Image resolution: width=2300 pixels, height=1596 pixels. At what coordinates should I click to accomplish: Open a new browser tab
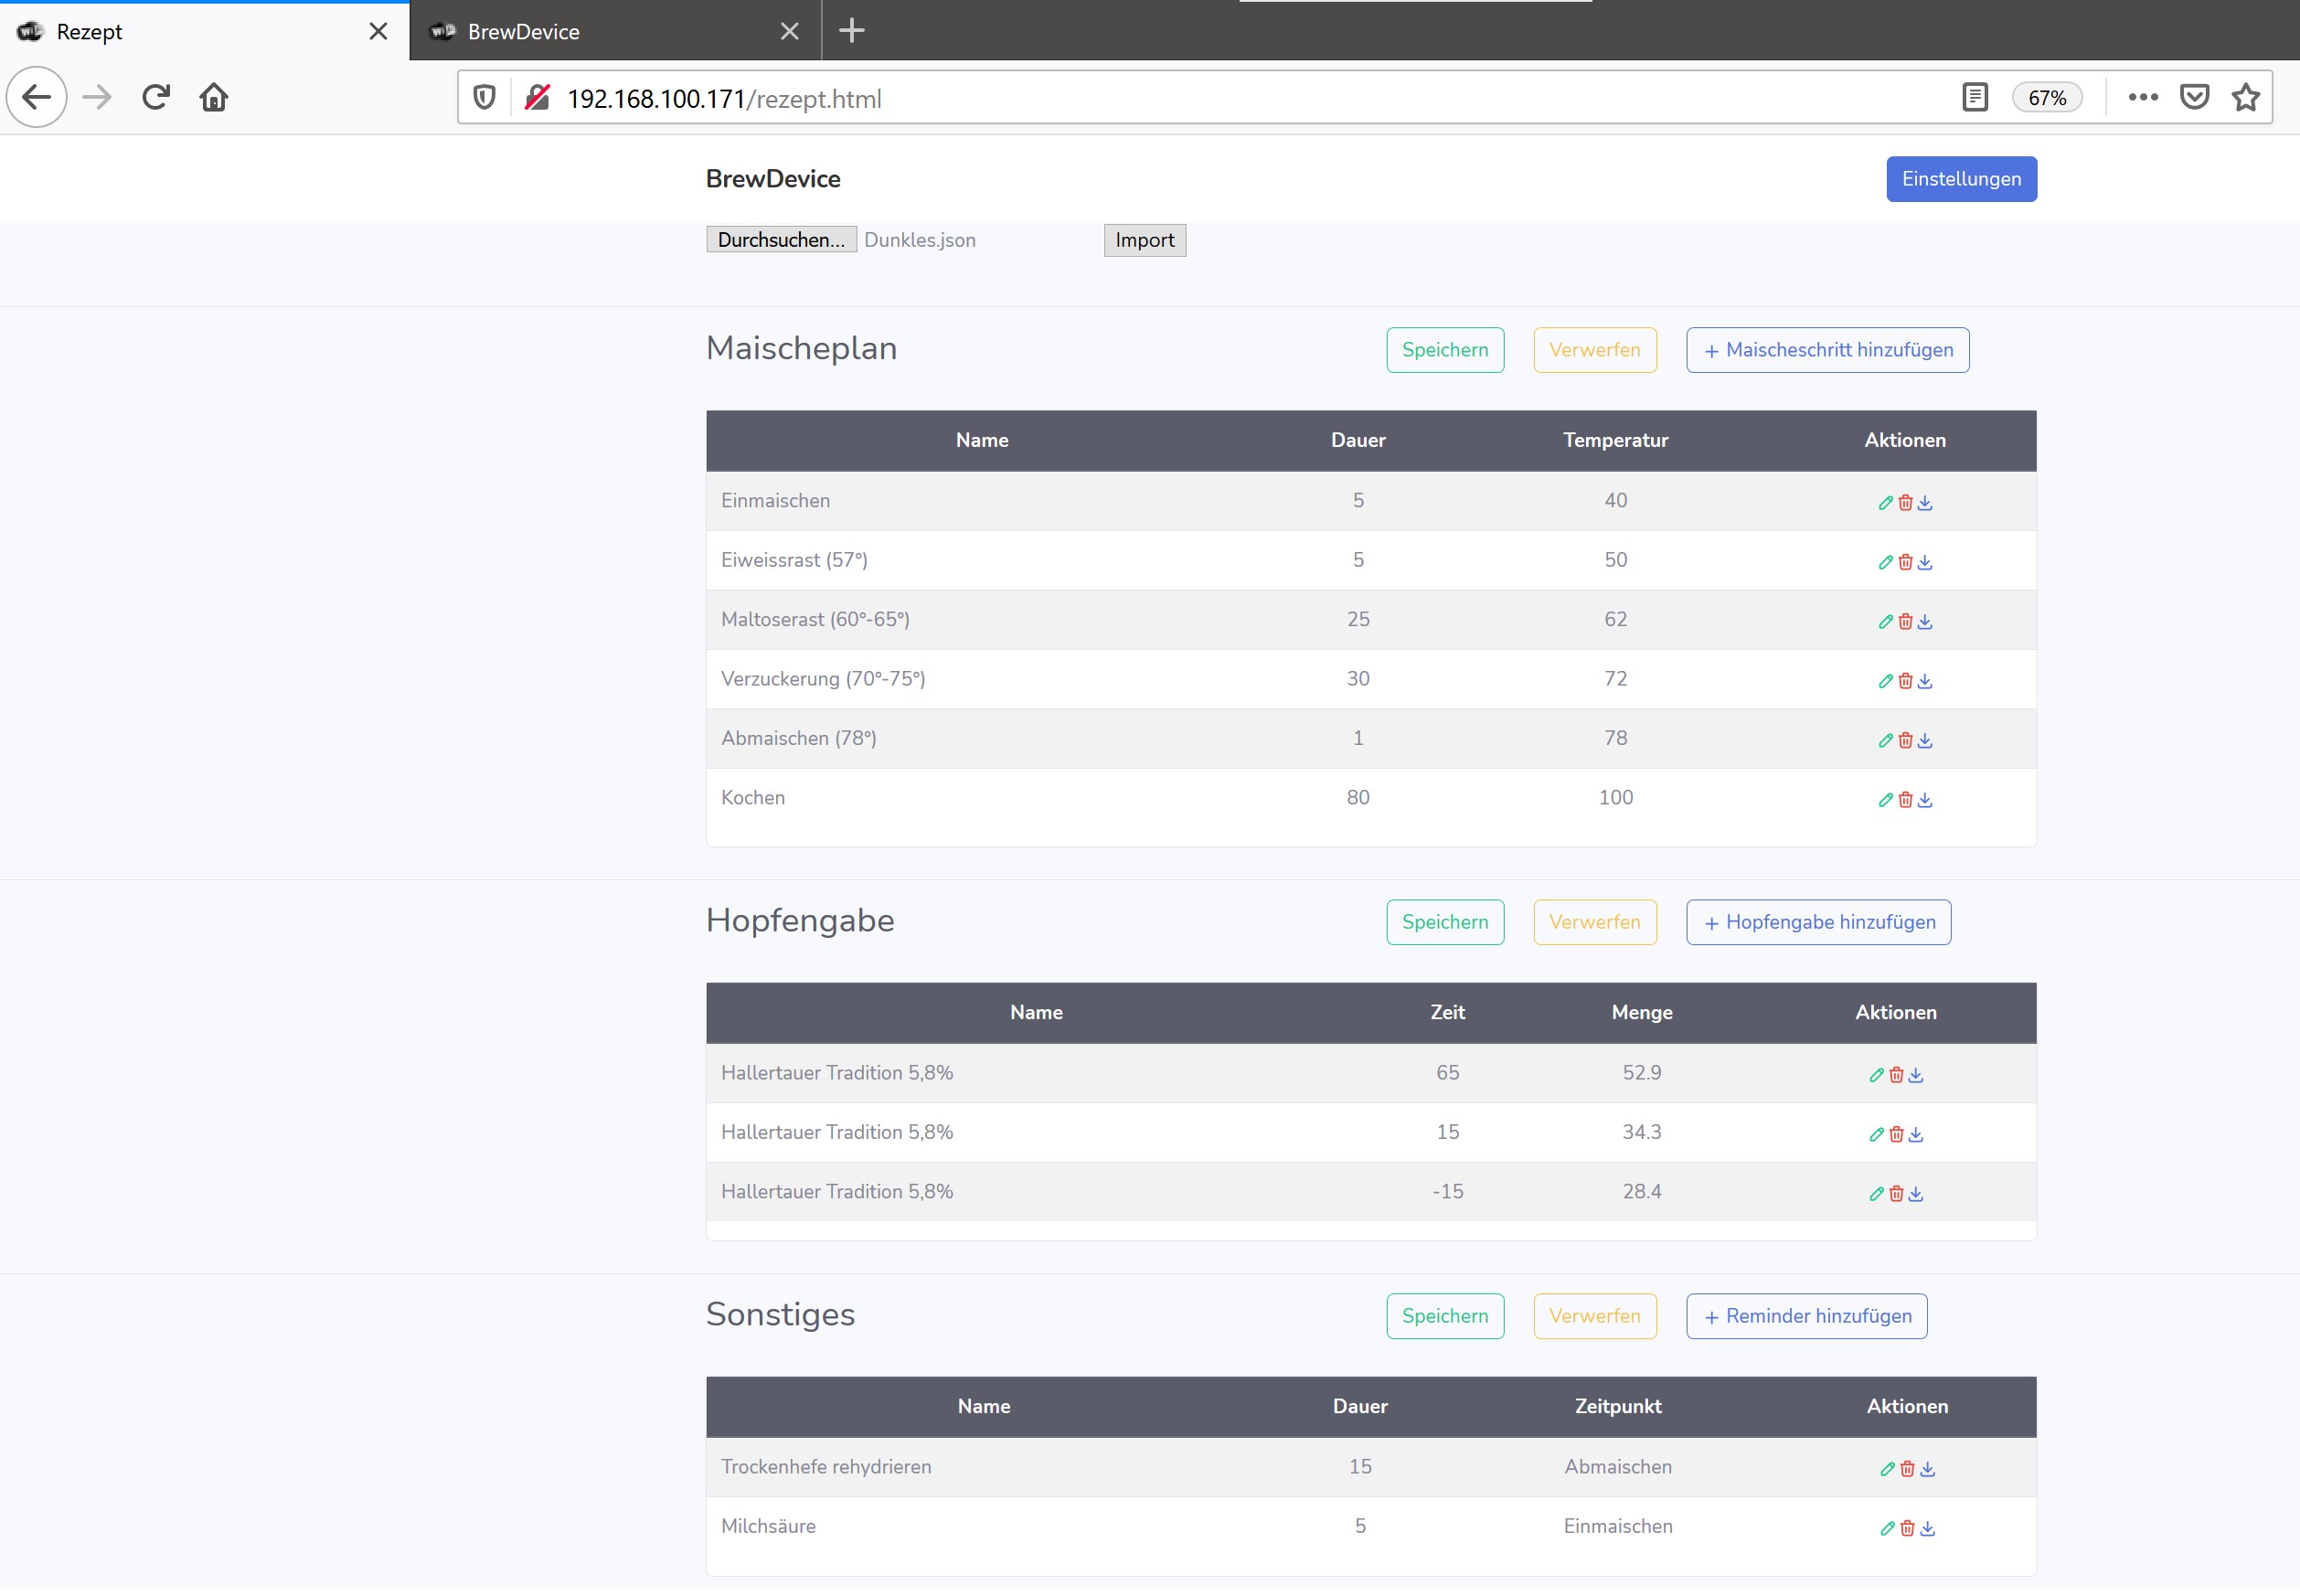click(851, 31)
